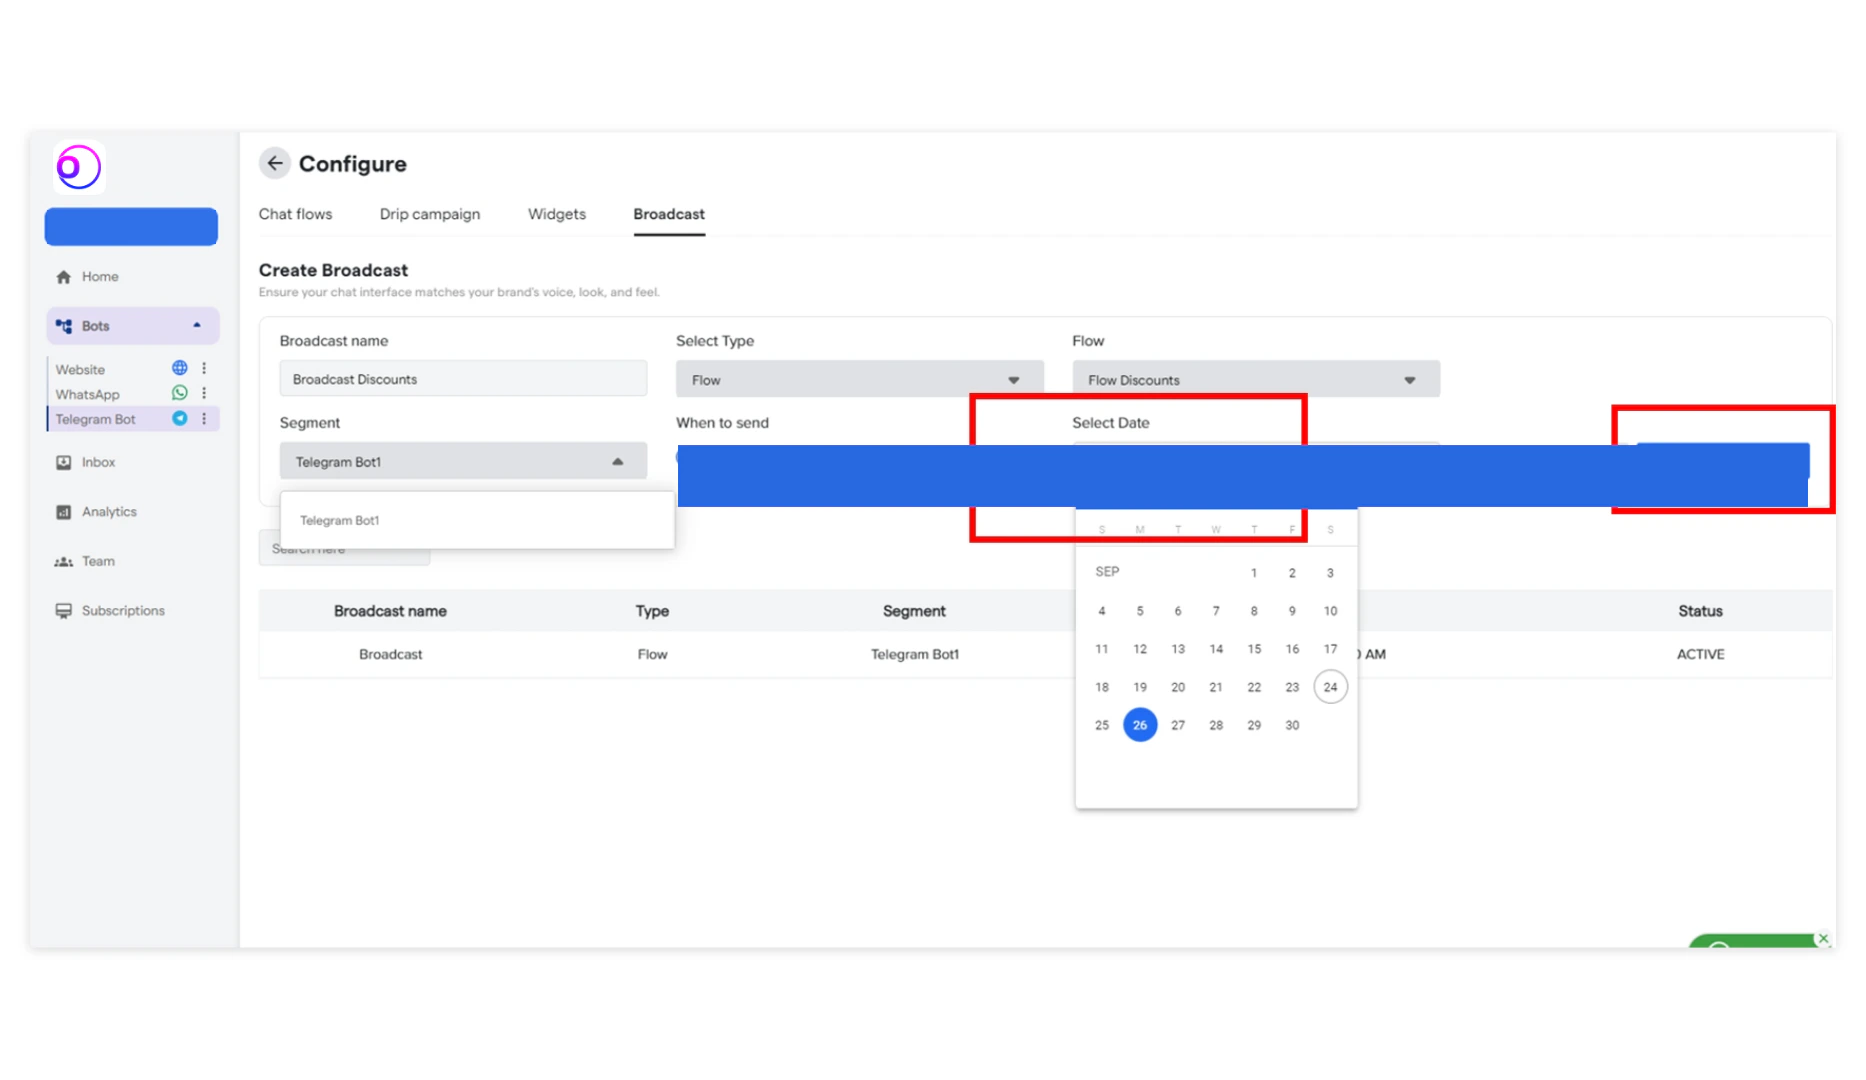Pick September 17 in the calendar
The height and width of the screenshot is (1080, 1866).
(x=1330, y=649)
